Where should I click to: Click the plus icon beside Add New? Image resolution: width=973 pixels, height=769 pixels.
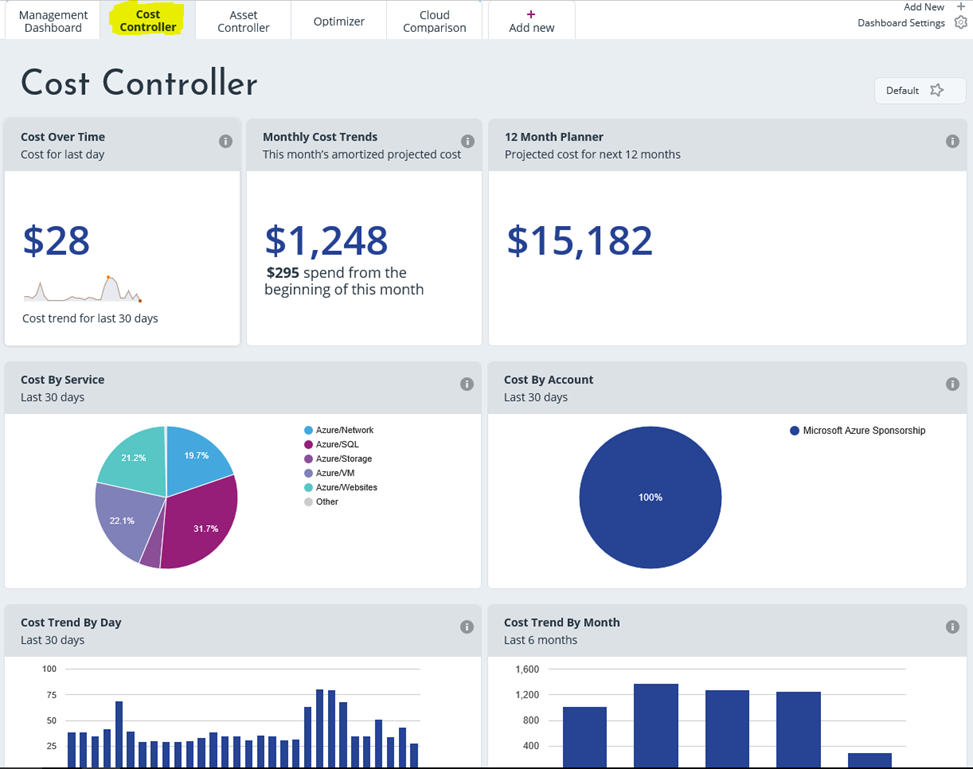coord(961,7)
